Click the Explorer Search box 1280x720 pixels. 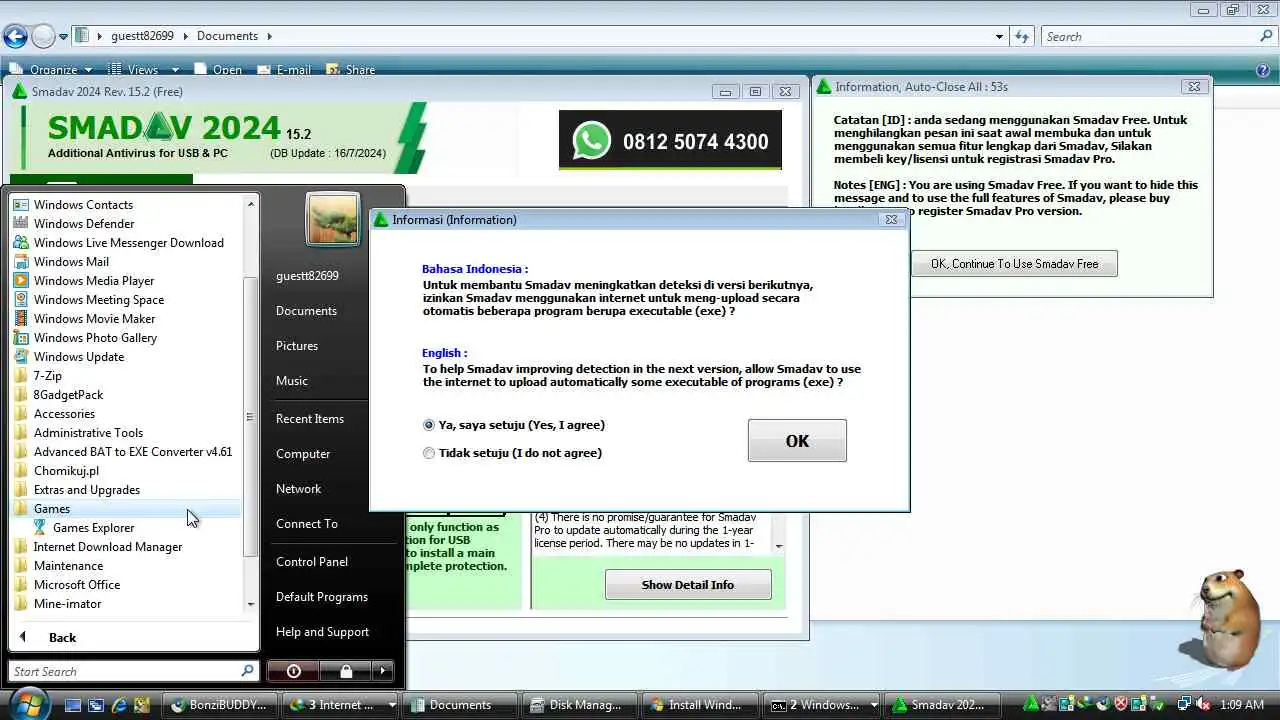(x=1158, y=37)
